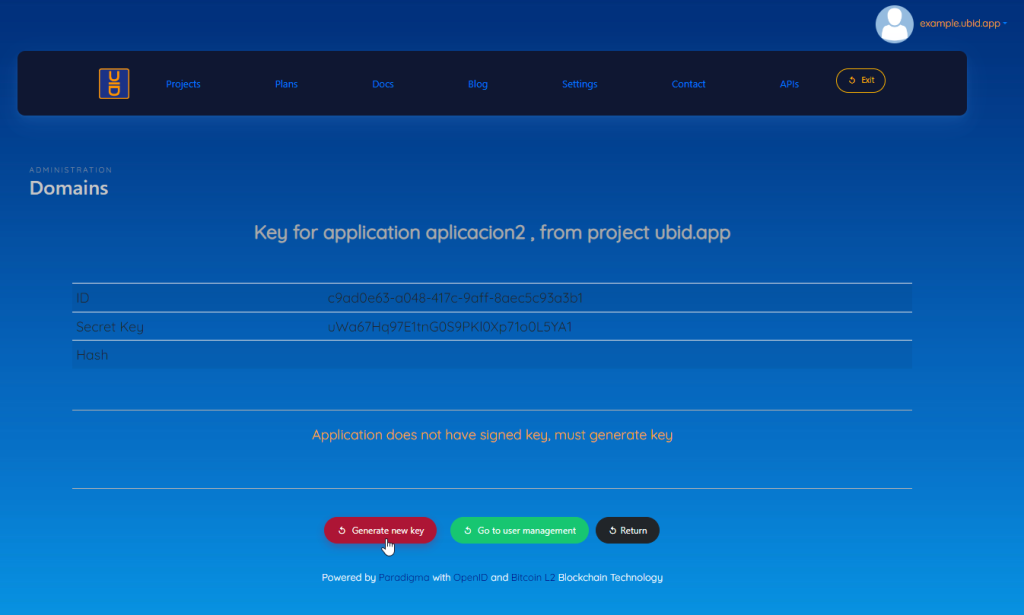The width and height of the screenshot is (1024, 615).
Task: Click the UID logo icon
Action: coord(114,83)
